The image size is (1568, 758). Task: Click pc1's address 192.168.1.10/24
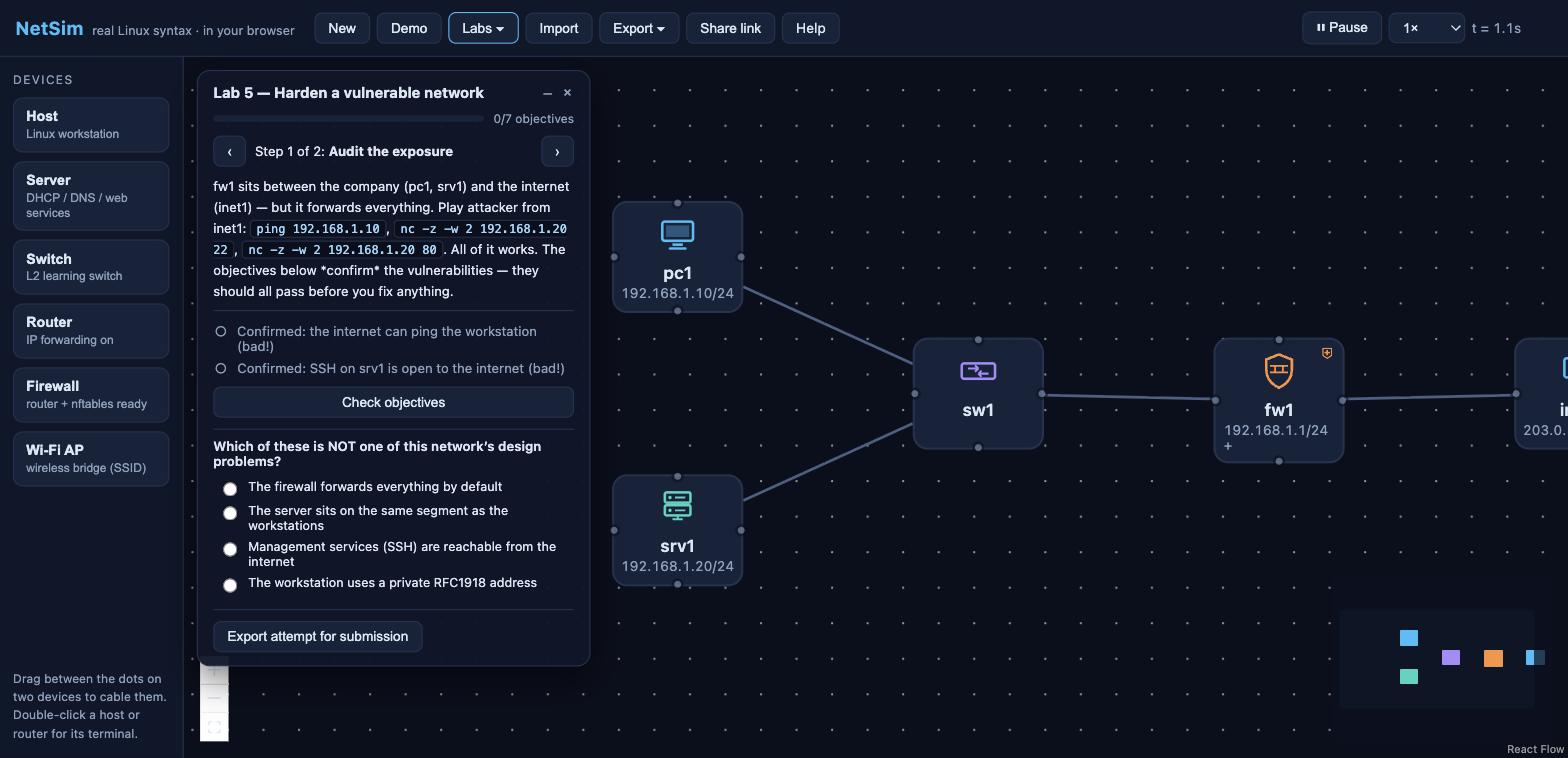[x=677, y=293]
